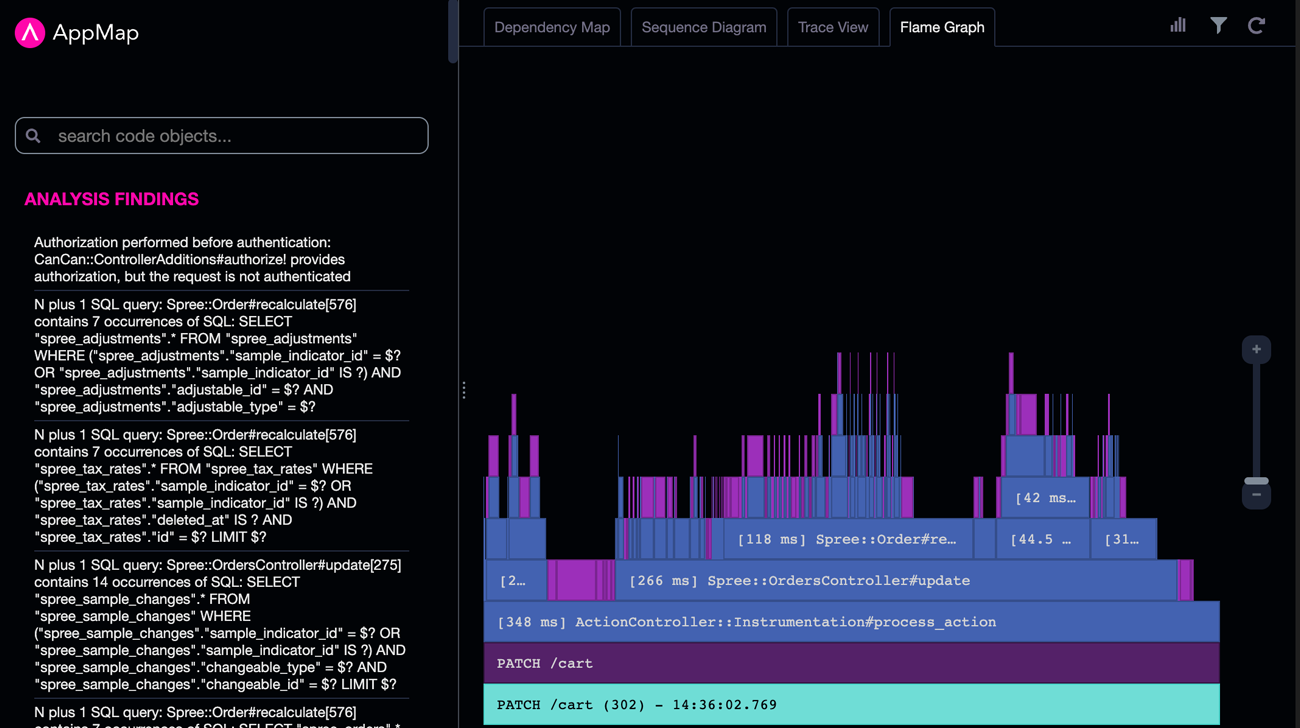This screenshot has height=728, width=1300.
Task: Switch to the Dependency Map tab
Action: point(552,27)
